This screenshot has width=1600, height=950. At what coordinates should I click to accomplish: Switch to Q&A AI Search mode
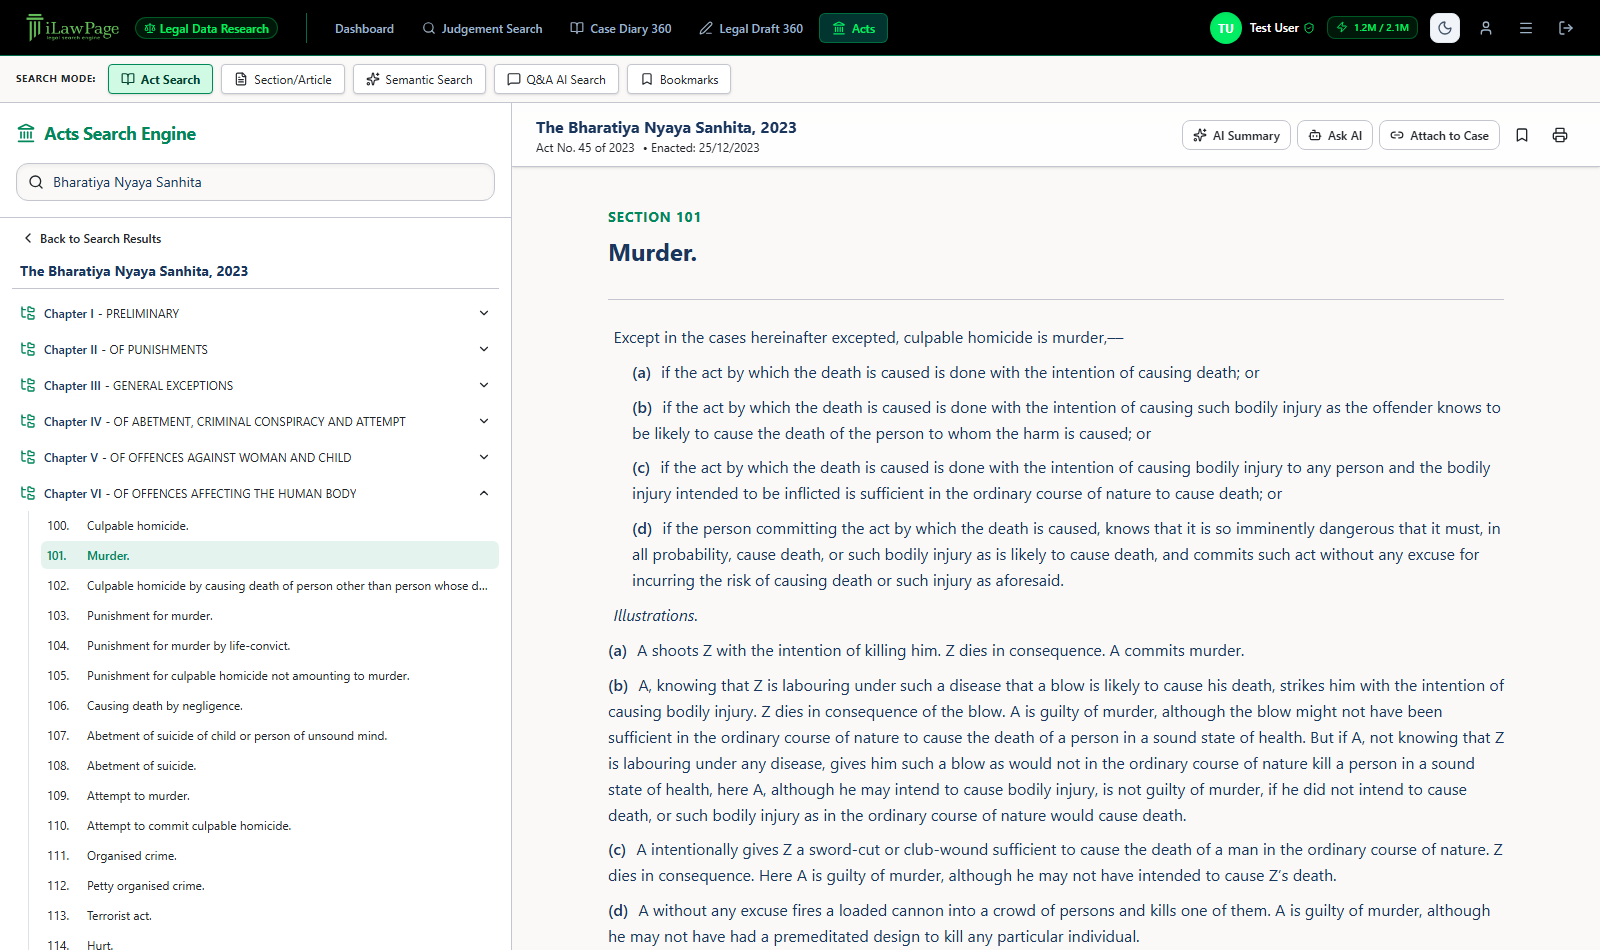click(556, 79)
